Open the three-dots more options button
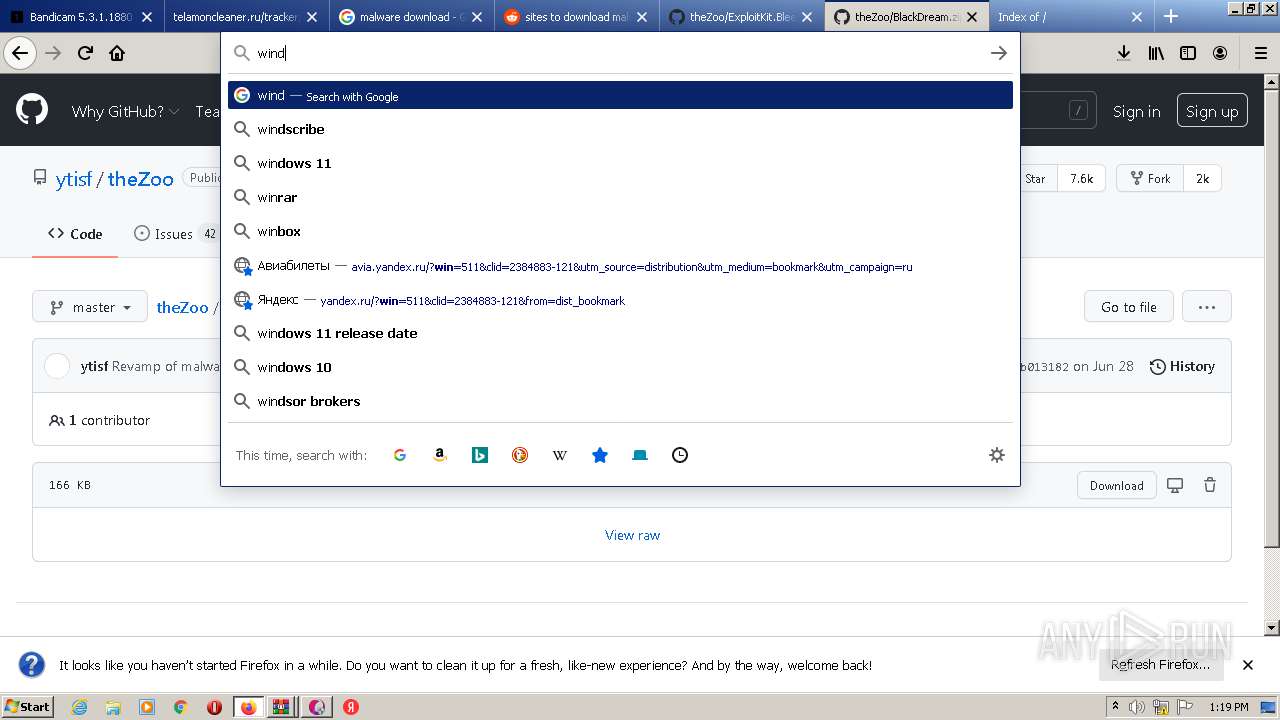Screen dimensions: 1280x720 point(1207,307)
